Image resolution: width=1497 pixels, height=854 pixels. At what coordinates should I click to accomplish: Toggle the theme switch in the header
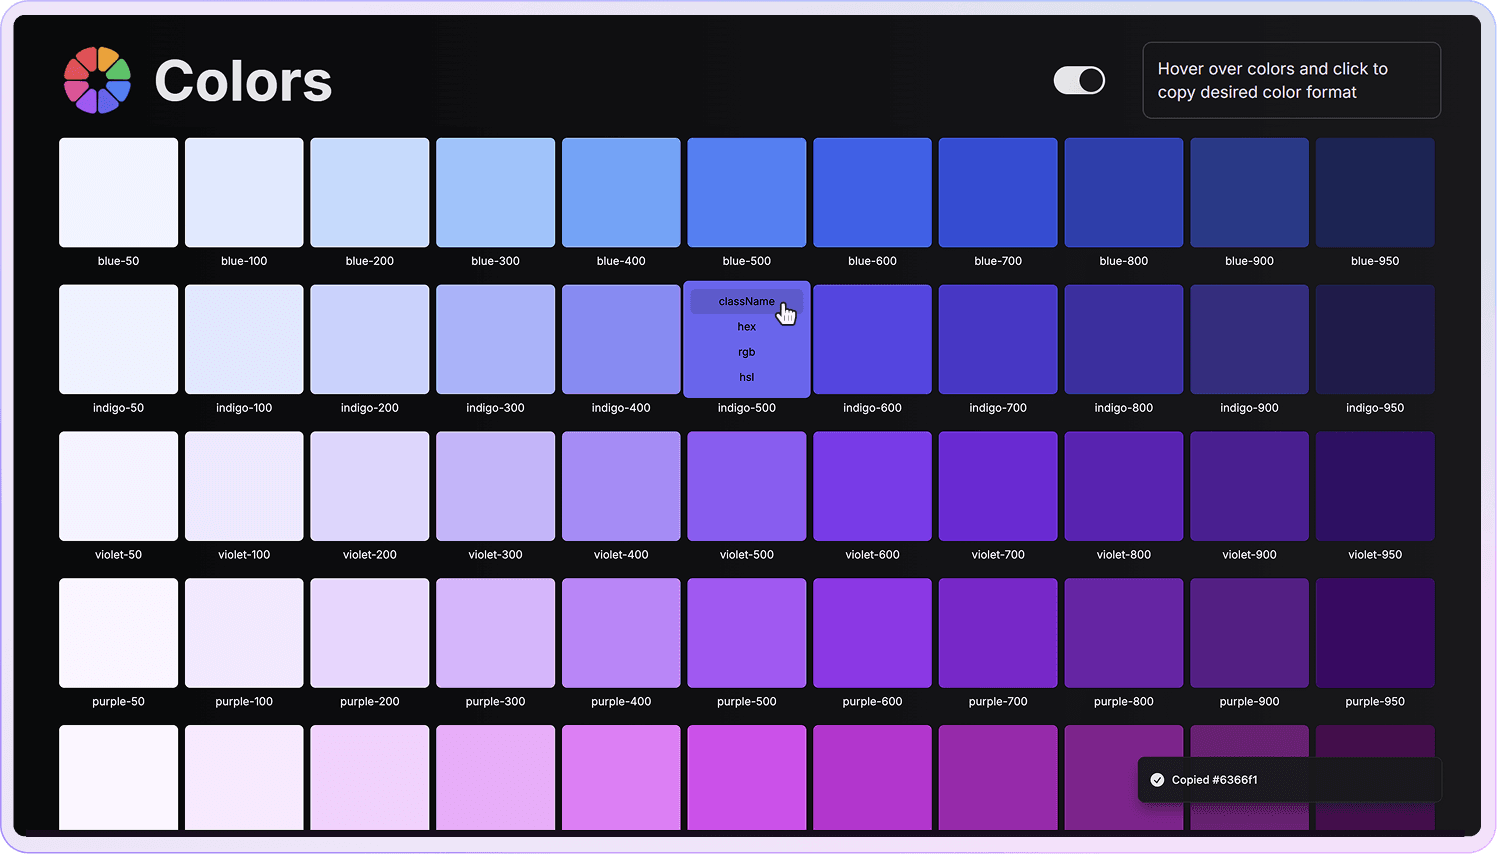(1079, 80)
